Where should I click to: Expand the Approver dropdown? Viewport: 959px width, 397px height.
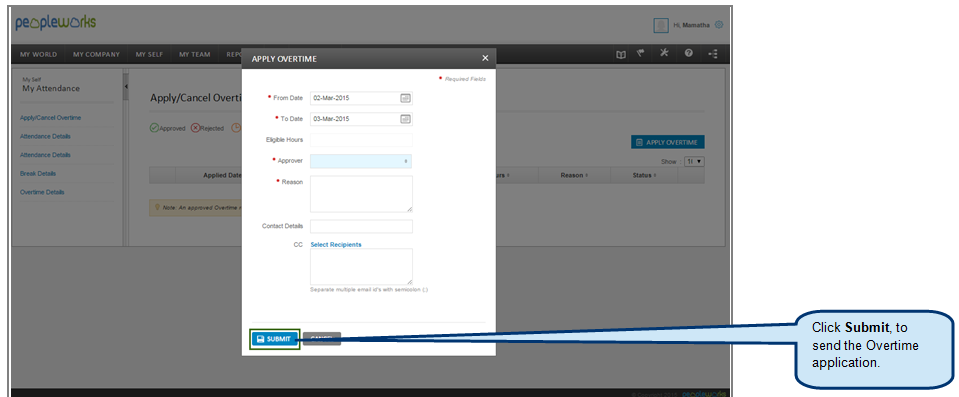pyautogui.click(x=361, y=161)
